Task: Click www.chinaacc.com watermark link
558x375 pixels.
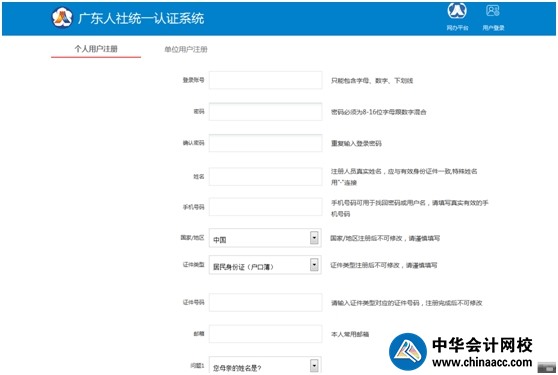Action: click(482, 363)
